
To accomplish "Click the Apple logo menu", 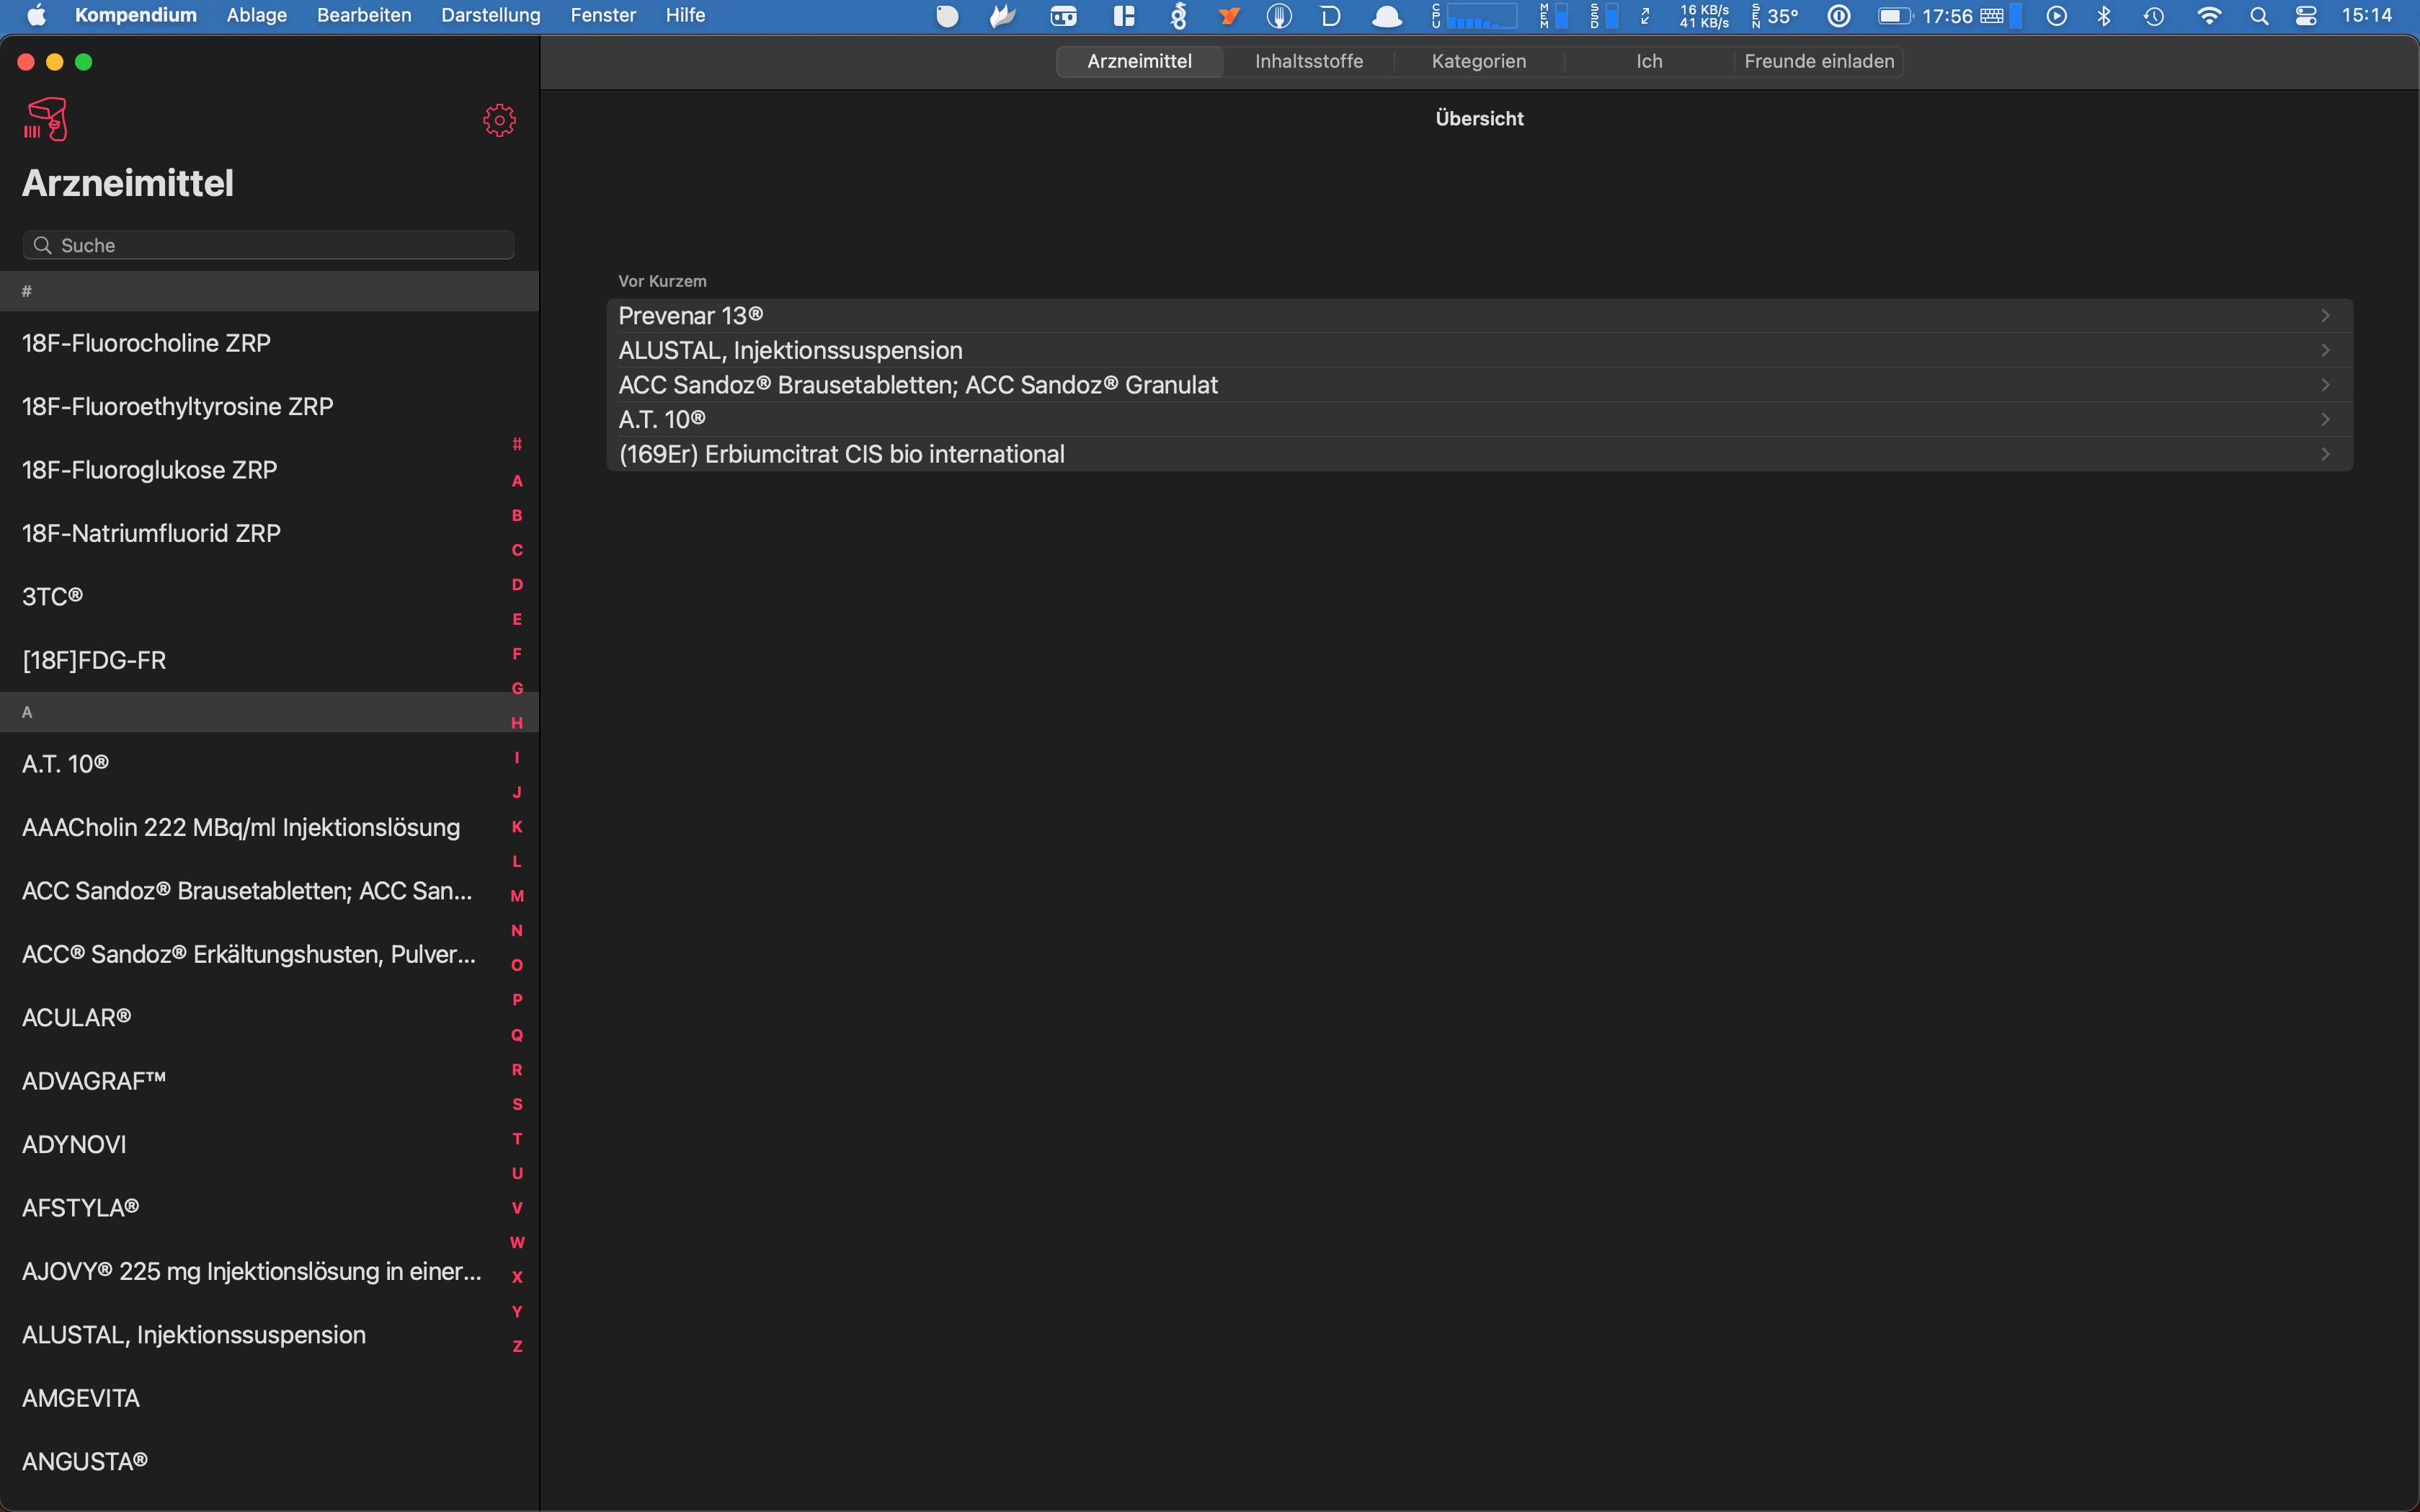I will (x=36, y=16).
